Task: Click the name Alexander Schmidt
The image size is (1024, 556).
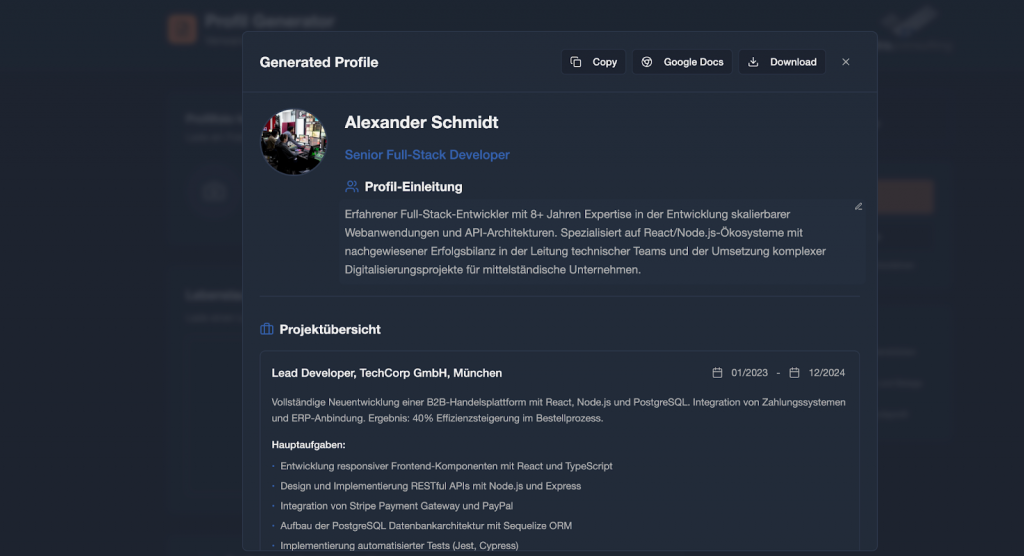Action: coord(421,122)
